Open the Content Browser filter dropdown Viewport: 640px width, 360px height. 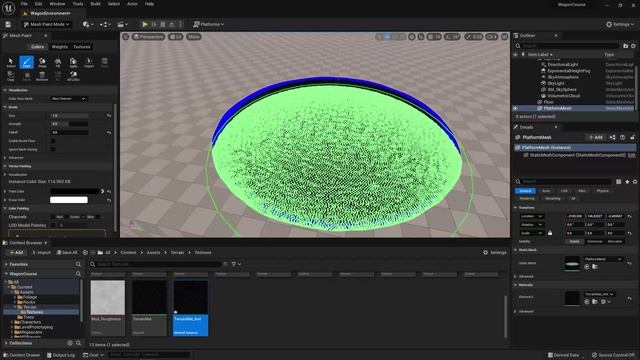pos(236,264)
